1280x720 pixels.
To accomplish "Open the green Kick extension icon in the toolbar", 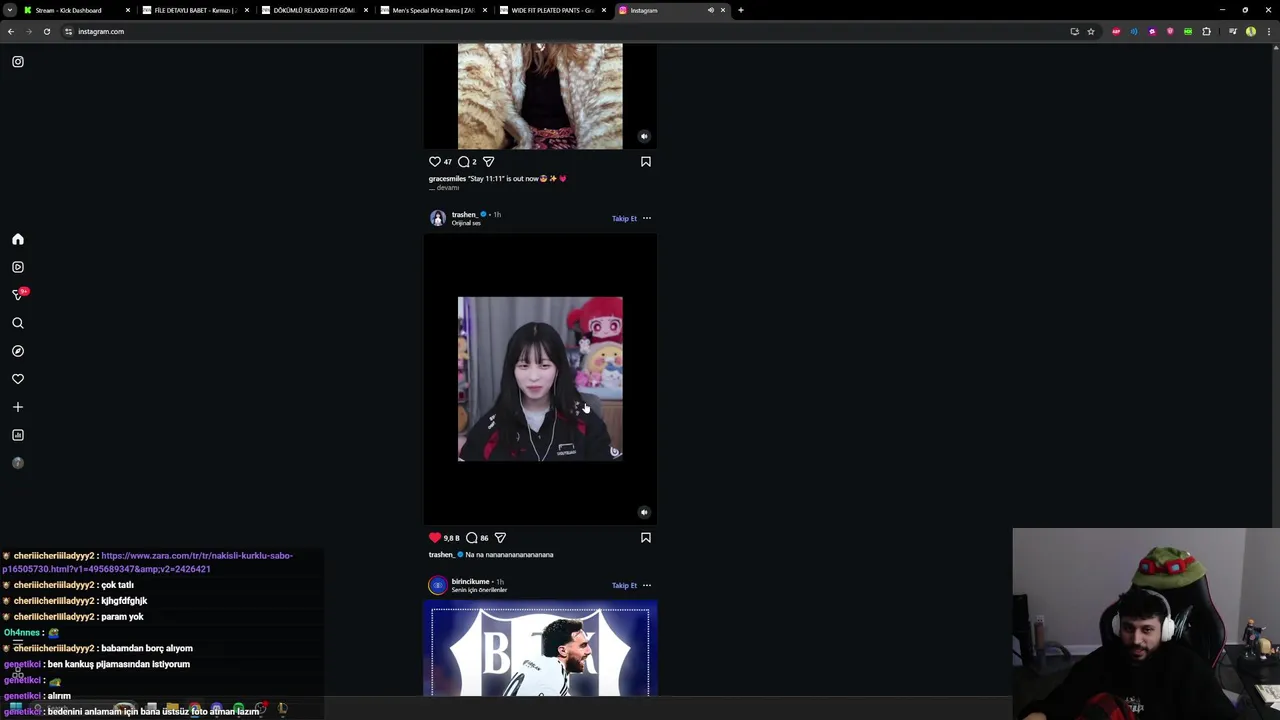I will 1188,31.
